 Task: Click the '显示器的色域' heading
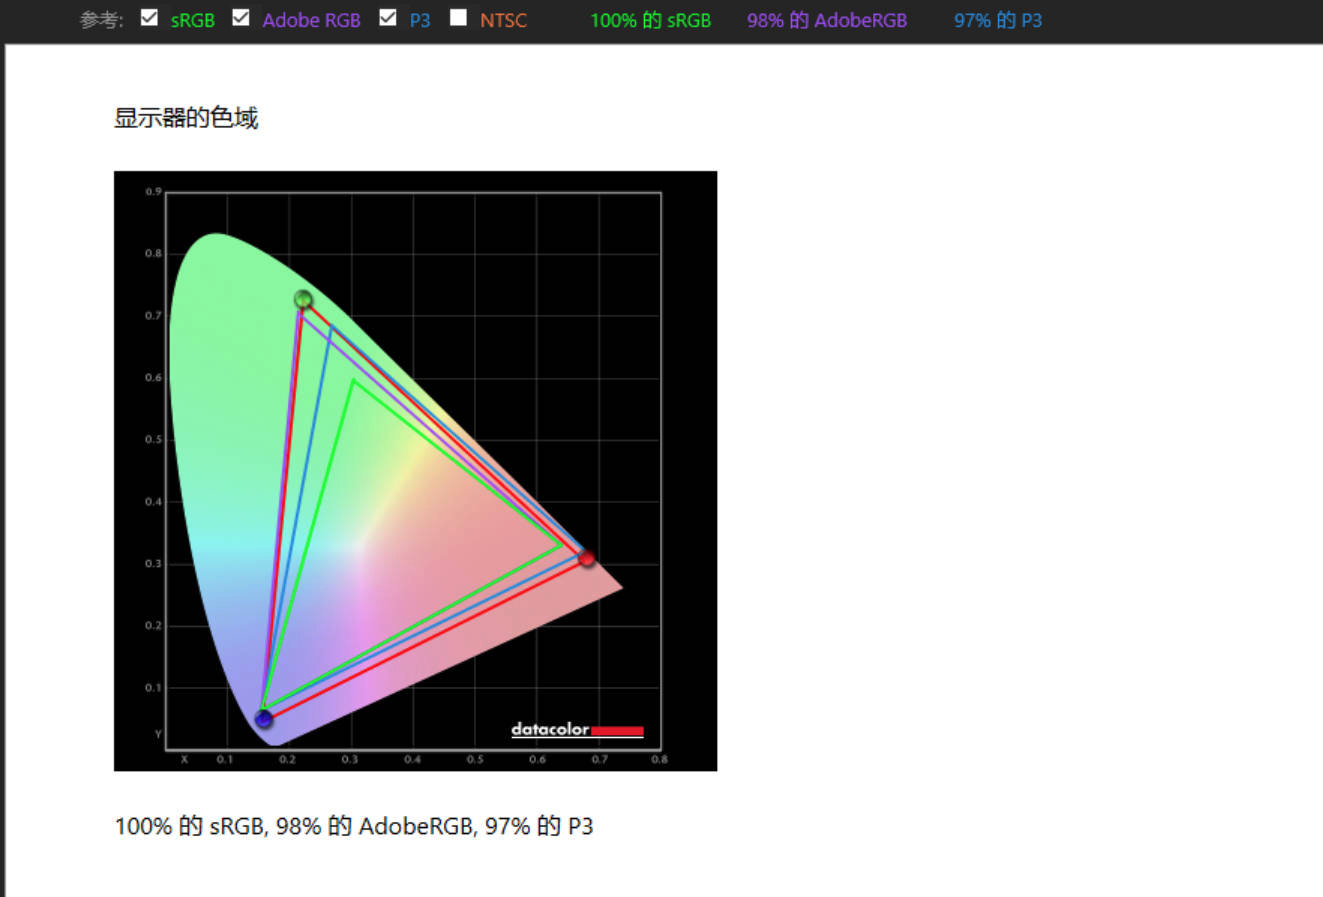click(186, 118)
